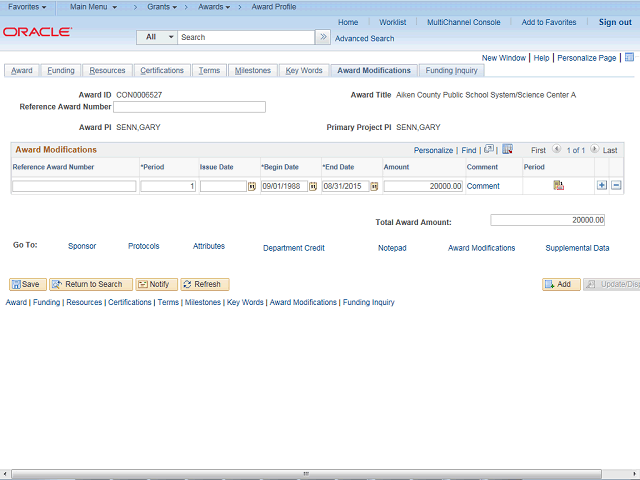Click Add to Favorites link
Screen dimensions: 640x480
click(549, 22)
